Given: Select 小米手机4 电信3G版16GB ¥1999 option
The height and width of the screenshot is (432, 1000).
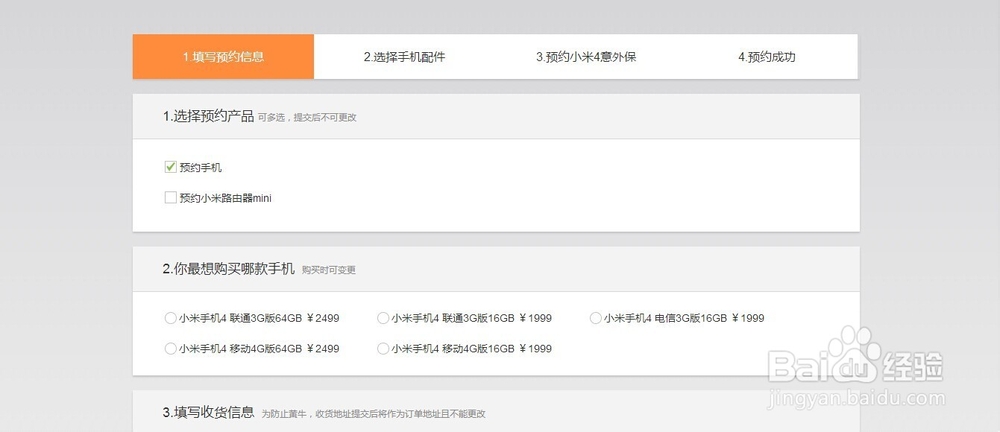Looking at the screenshot, I should [x=595, y=318].
